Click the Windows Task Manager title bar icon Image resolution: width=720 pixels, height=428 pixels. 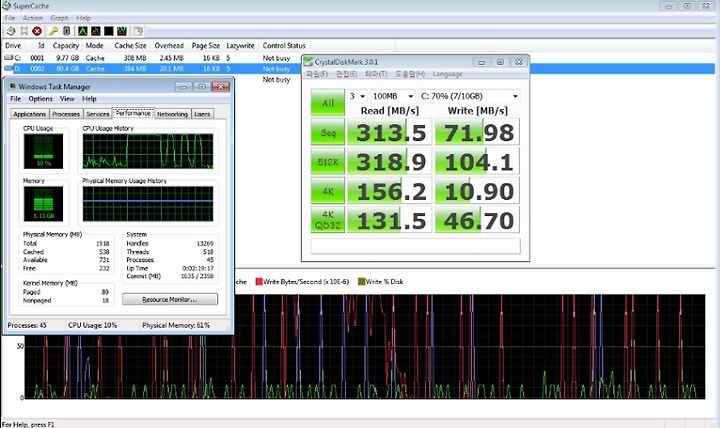click(x=12, y=87)
